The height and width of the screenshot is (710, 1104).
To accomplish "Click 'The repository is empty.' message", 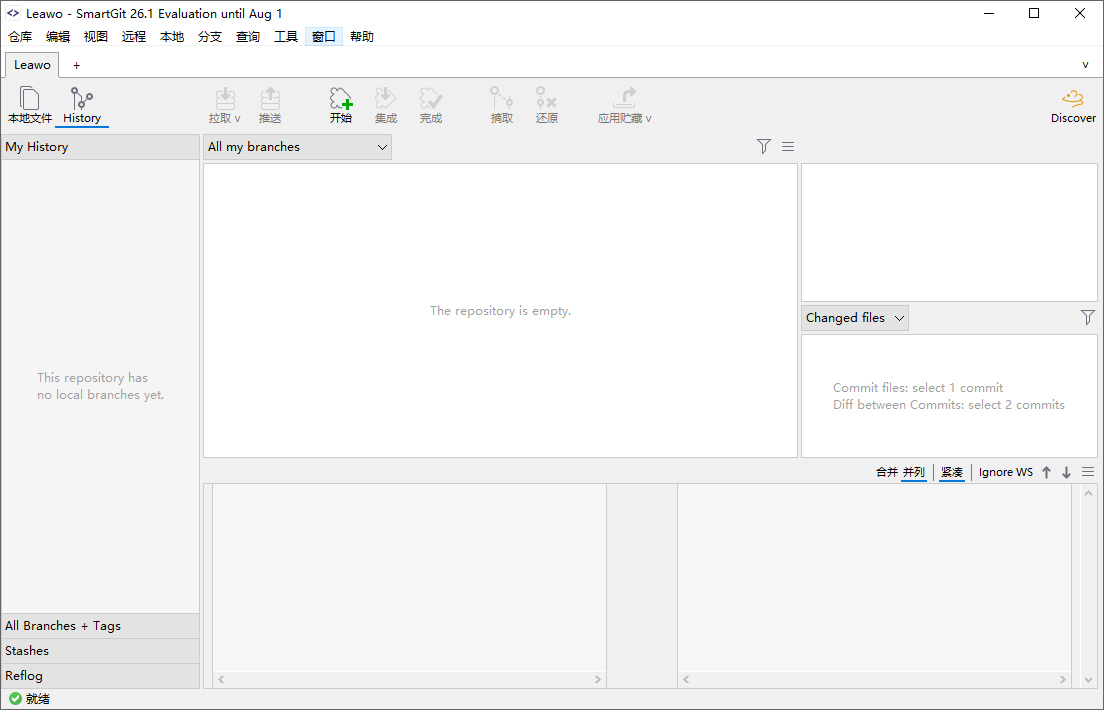I will tap(501, 311).
